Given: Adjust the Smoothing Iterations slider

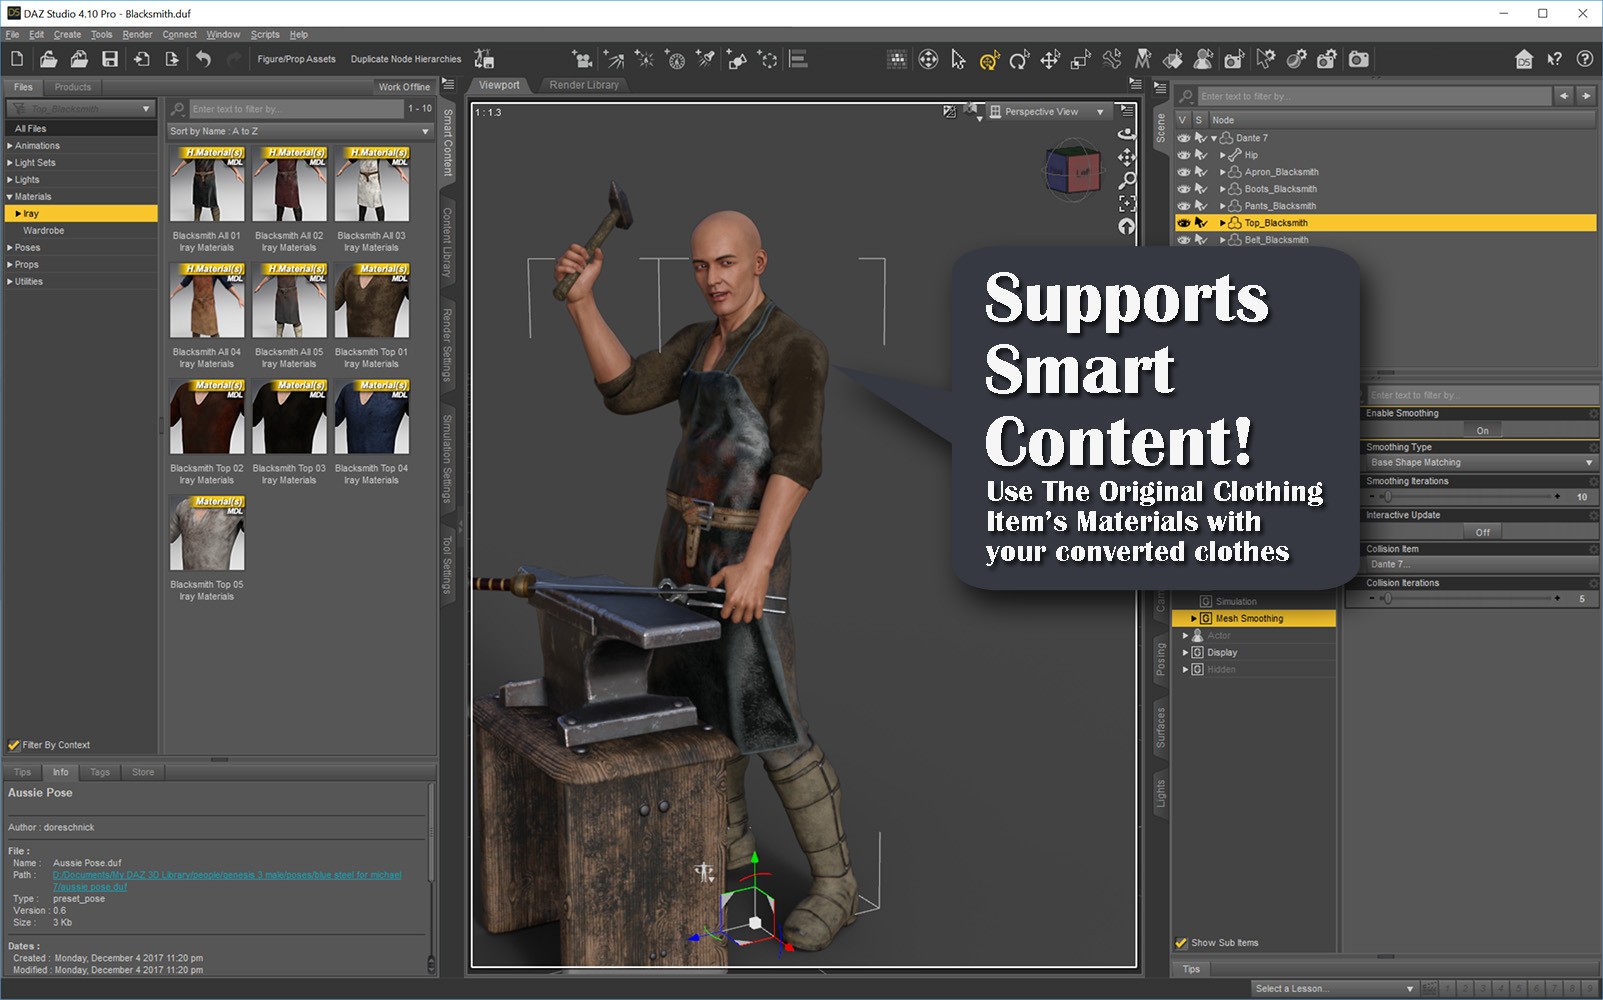Looking at the screenshot, I should click(1463, 497).
